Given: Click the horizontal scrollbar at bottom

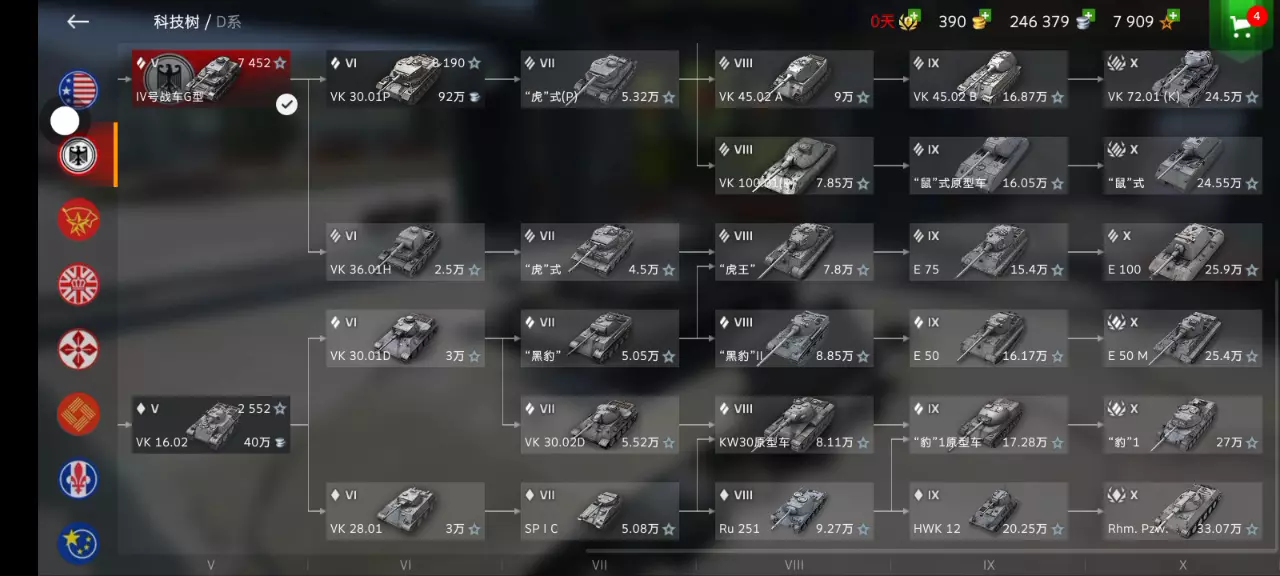Looking at the screenshot, I should pos(931,550).
